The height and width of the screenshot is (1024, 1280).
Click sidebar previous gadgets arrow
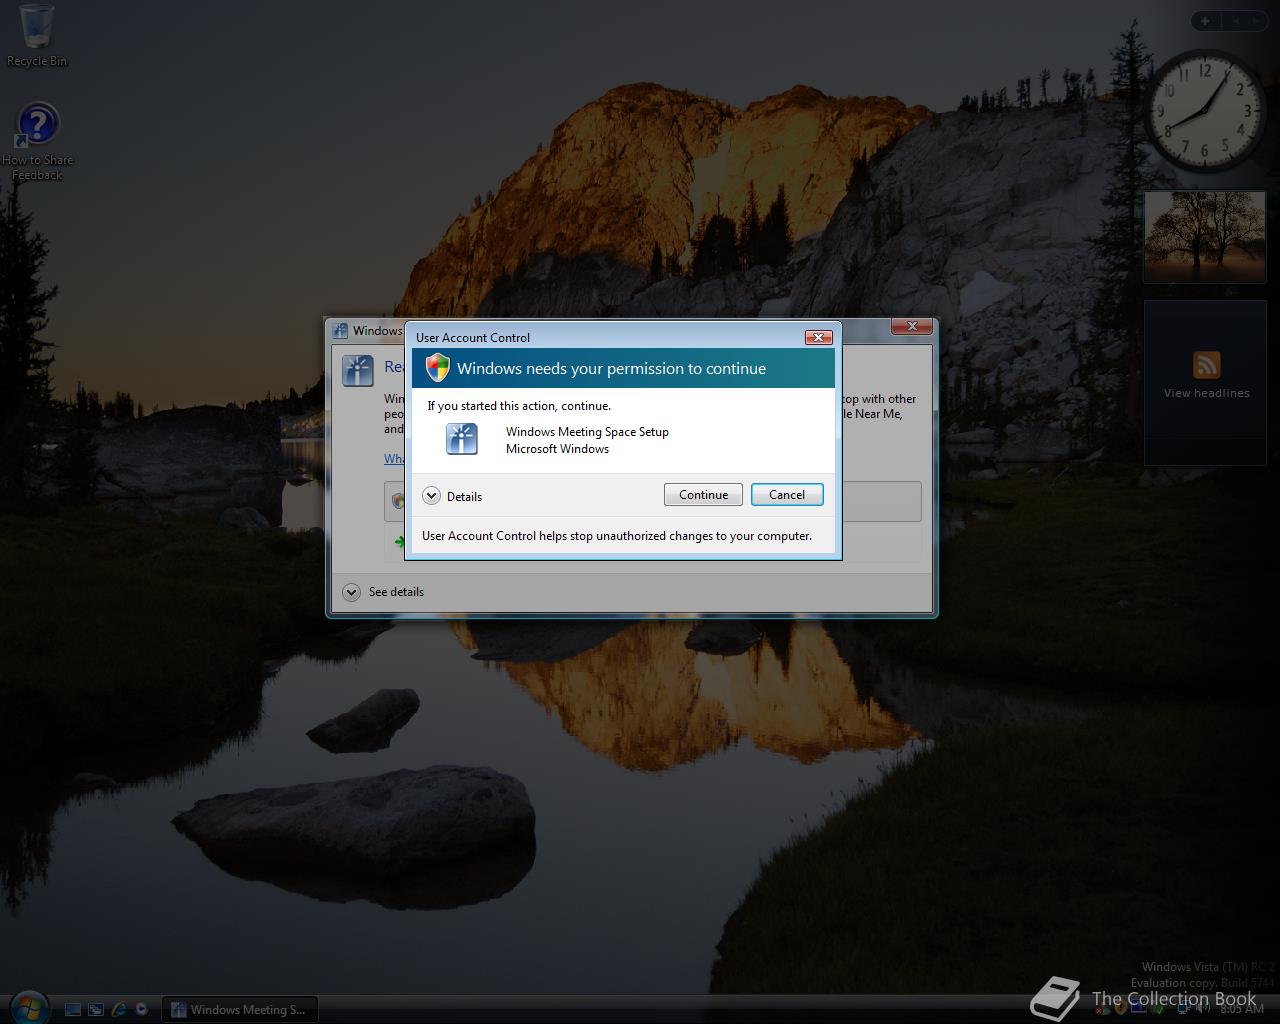point(1235,21)
